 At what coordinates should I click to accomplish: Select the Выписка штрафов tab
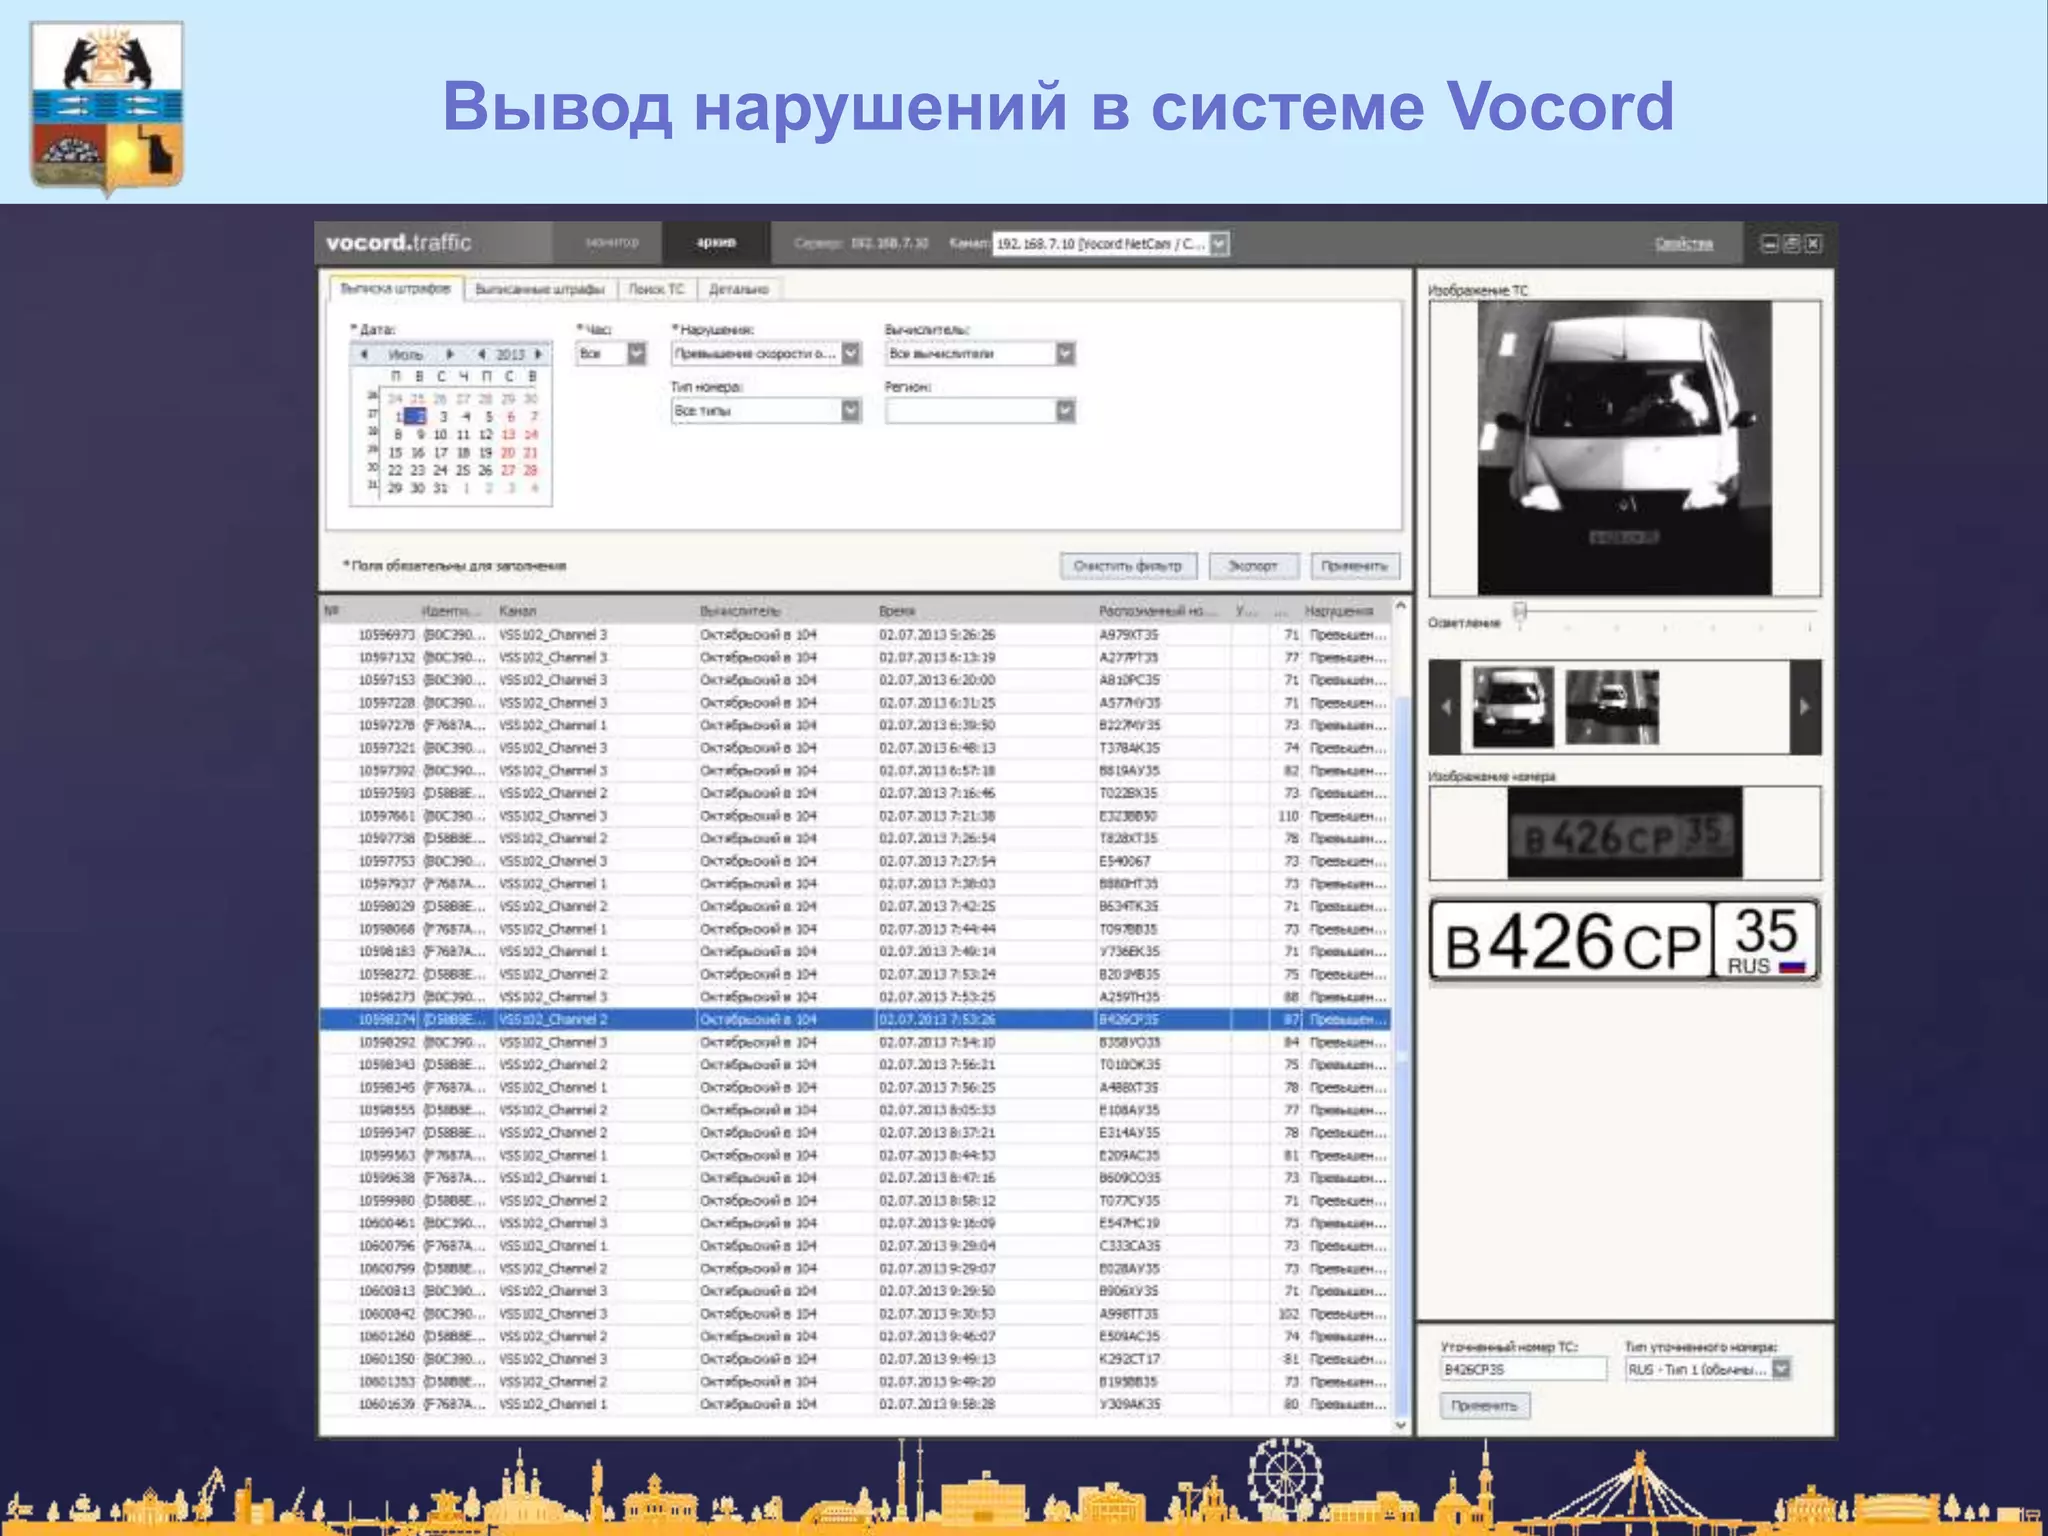pos(395,289)
